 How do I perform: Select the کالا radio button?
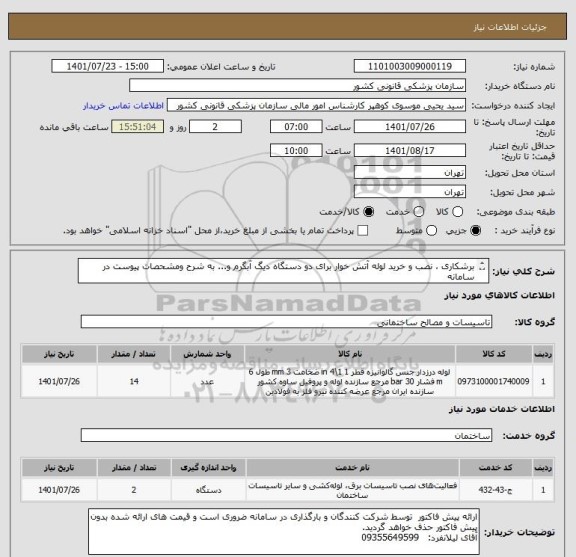457,212
